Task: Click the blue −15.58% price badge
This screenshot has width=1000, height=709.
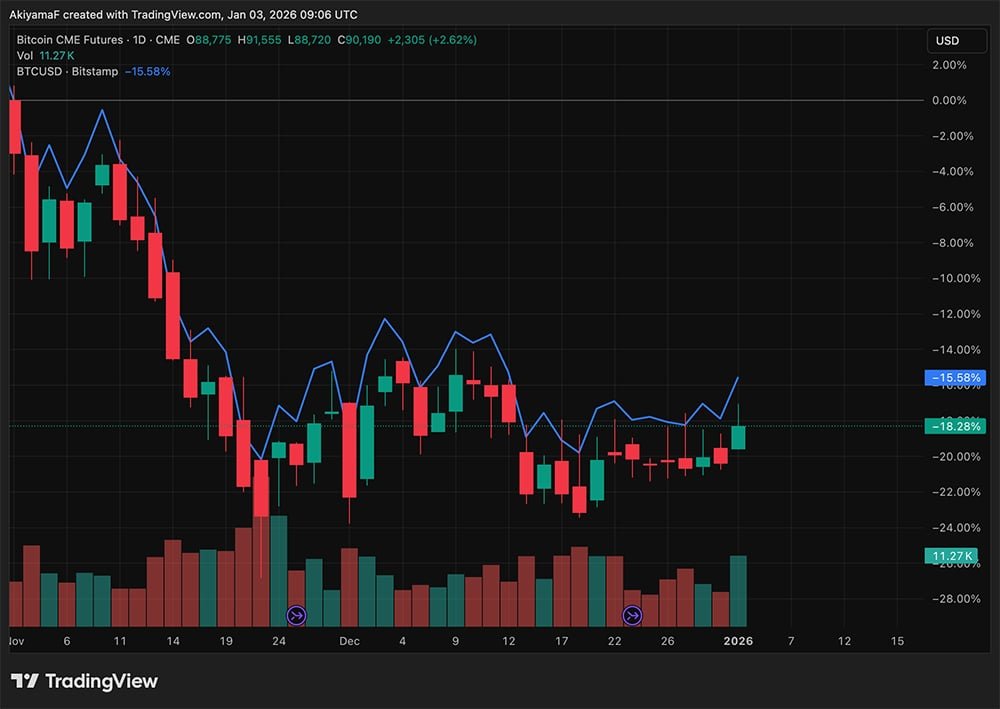Action: [x=954, y=376]
